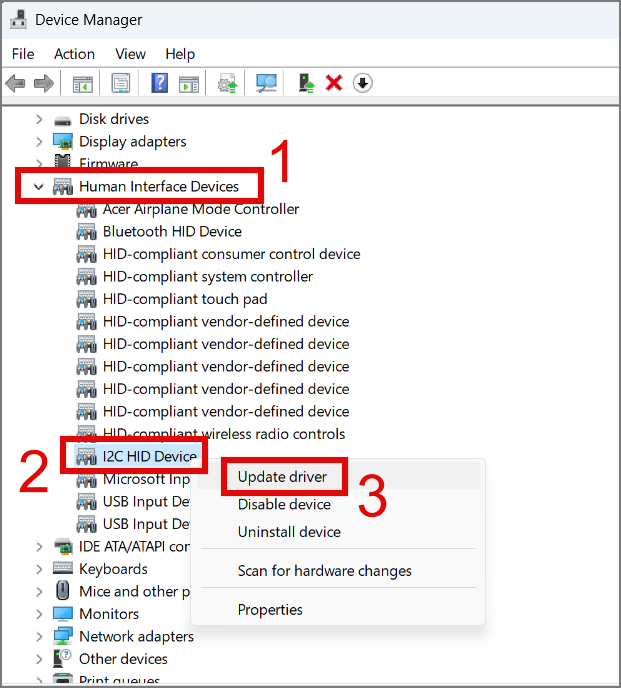This screenshot has height=688, width=621.
Task: Select HID-compliant touch pad
Action: [185, 299]
